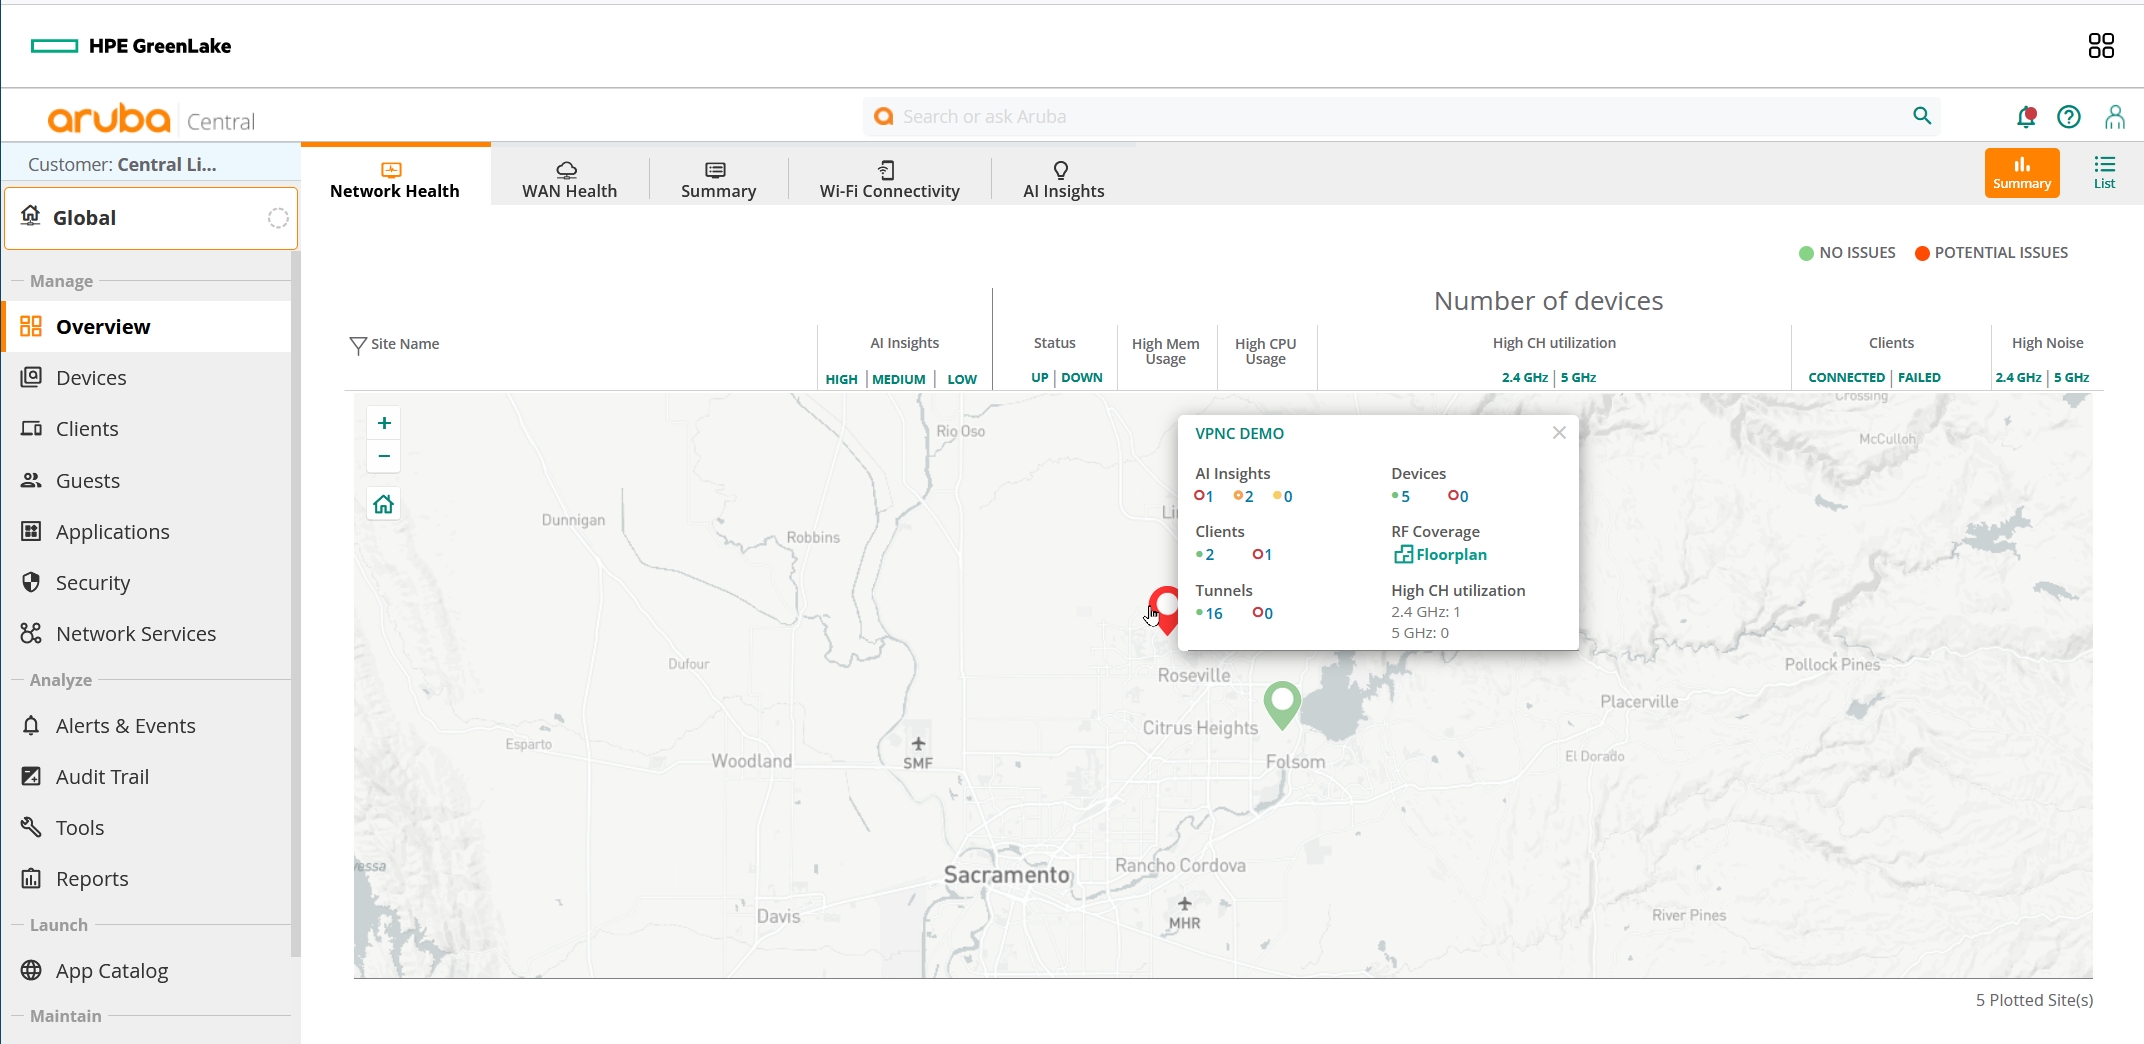Click the help question mark icon
Image resolution: width=2144 pixels, height=1044 pixels.
[x=2068, y=117]
